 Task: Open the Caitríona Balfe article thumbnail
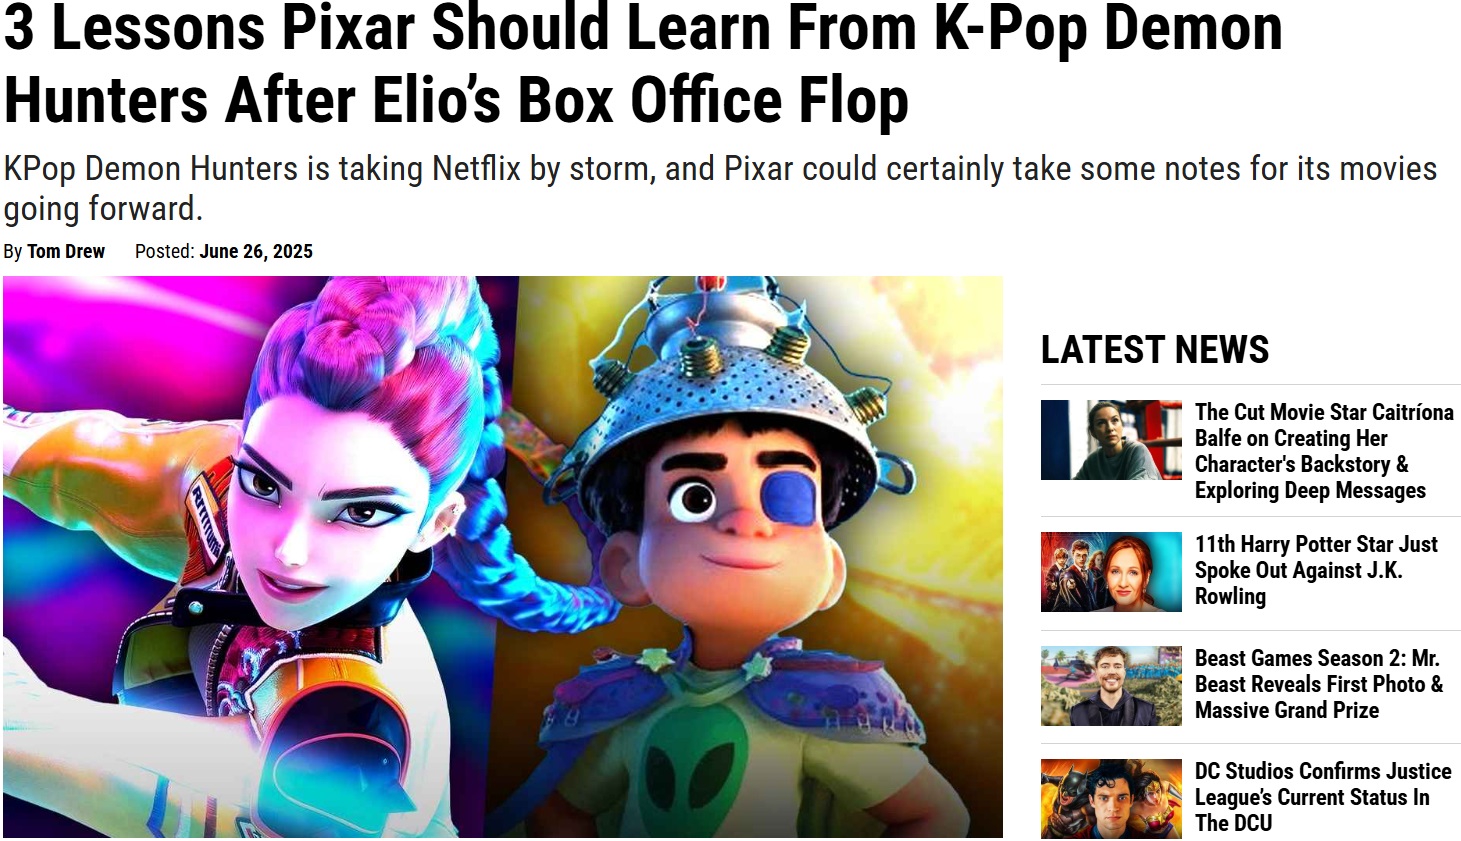(x=1111, y=440)
